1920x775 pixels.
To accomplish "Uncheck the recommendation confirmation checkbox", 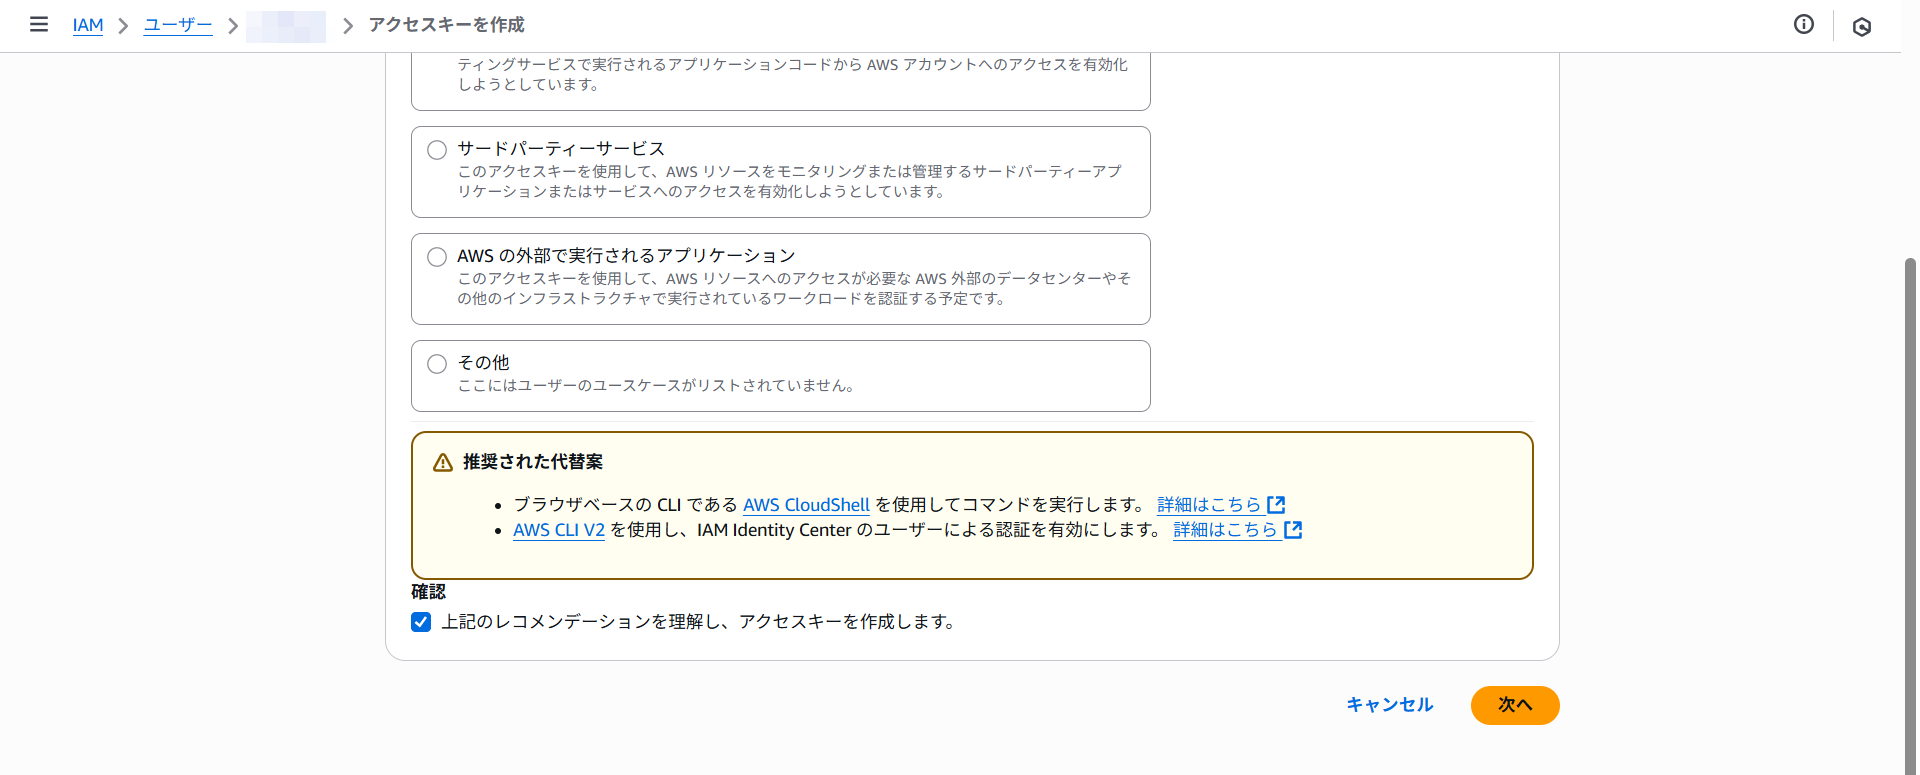I will (421, 622).
